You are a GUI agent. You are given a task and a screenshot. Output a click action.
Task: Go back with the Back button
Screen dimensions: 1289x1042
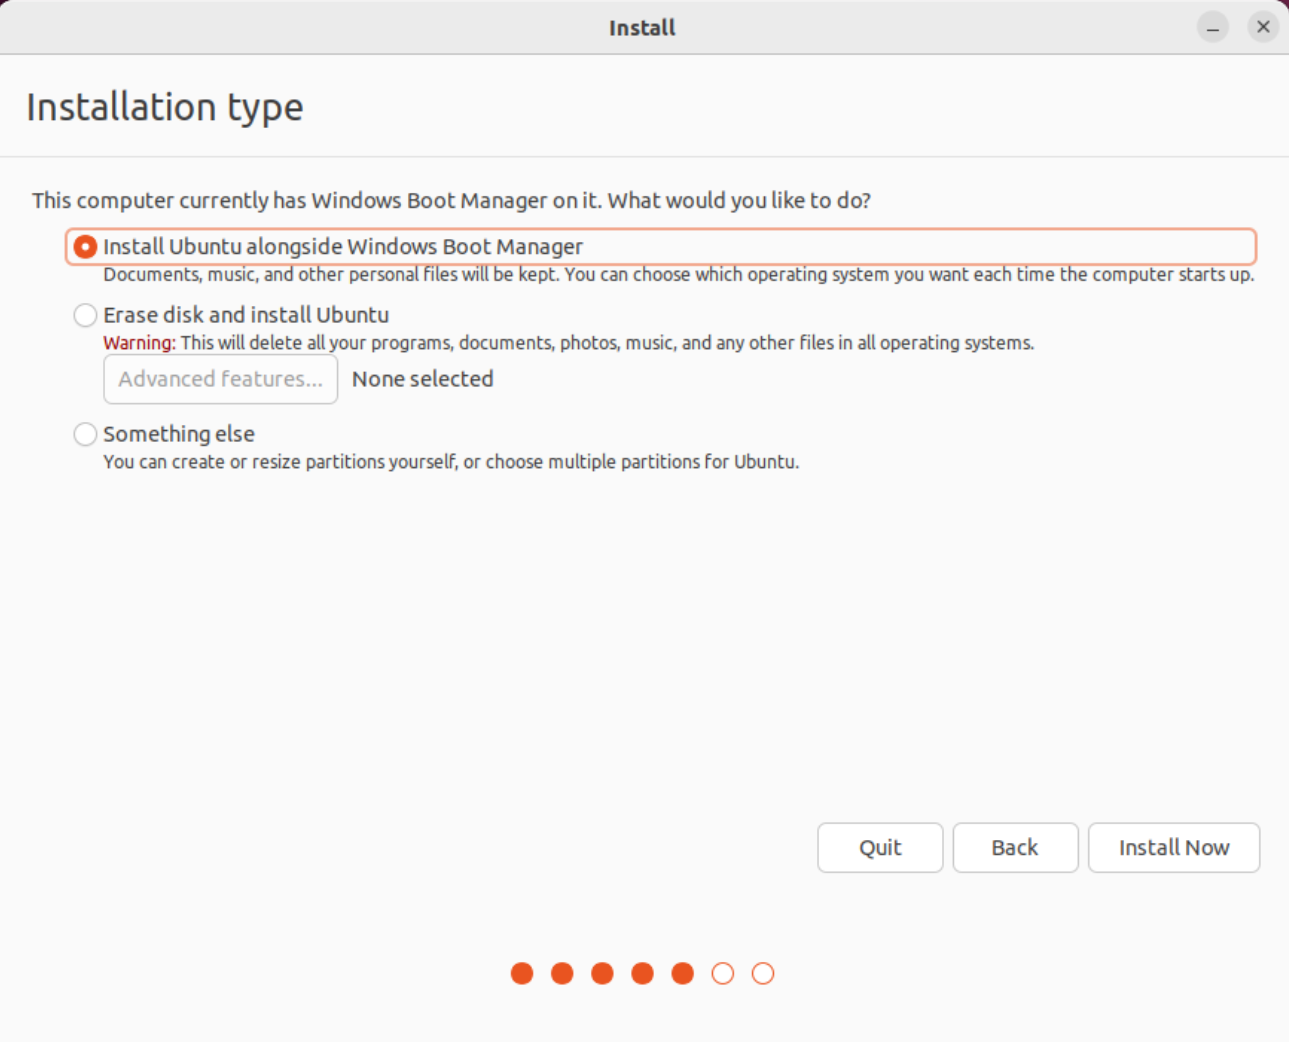(1015, 848)
